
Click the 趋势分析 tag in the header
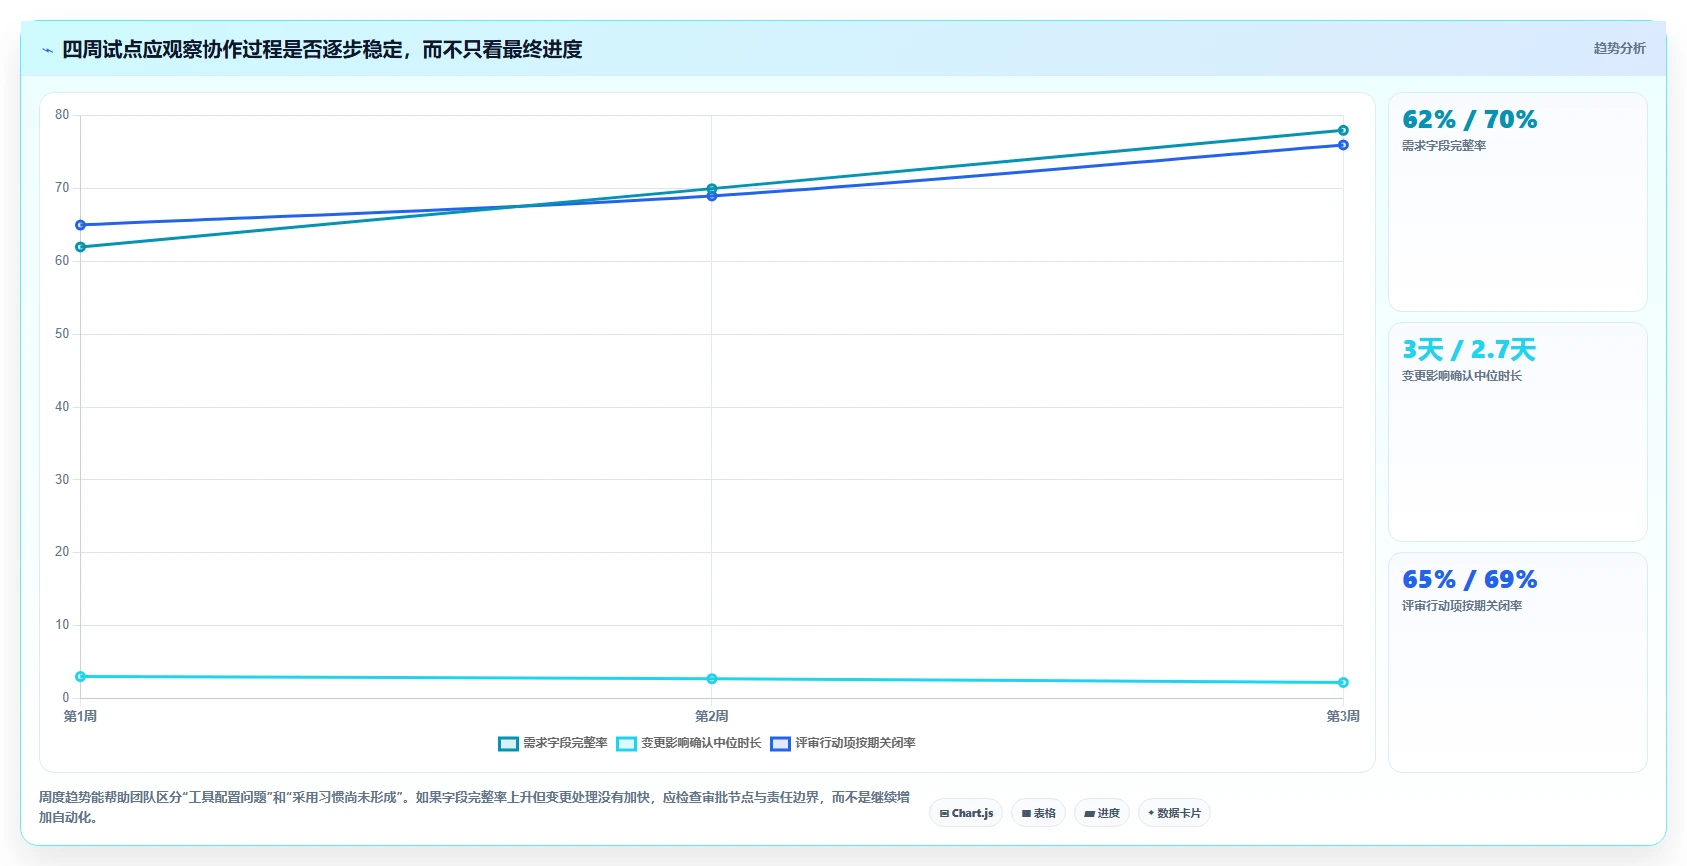click(1619, 48)
